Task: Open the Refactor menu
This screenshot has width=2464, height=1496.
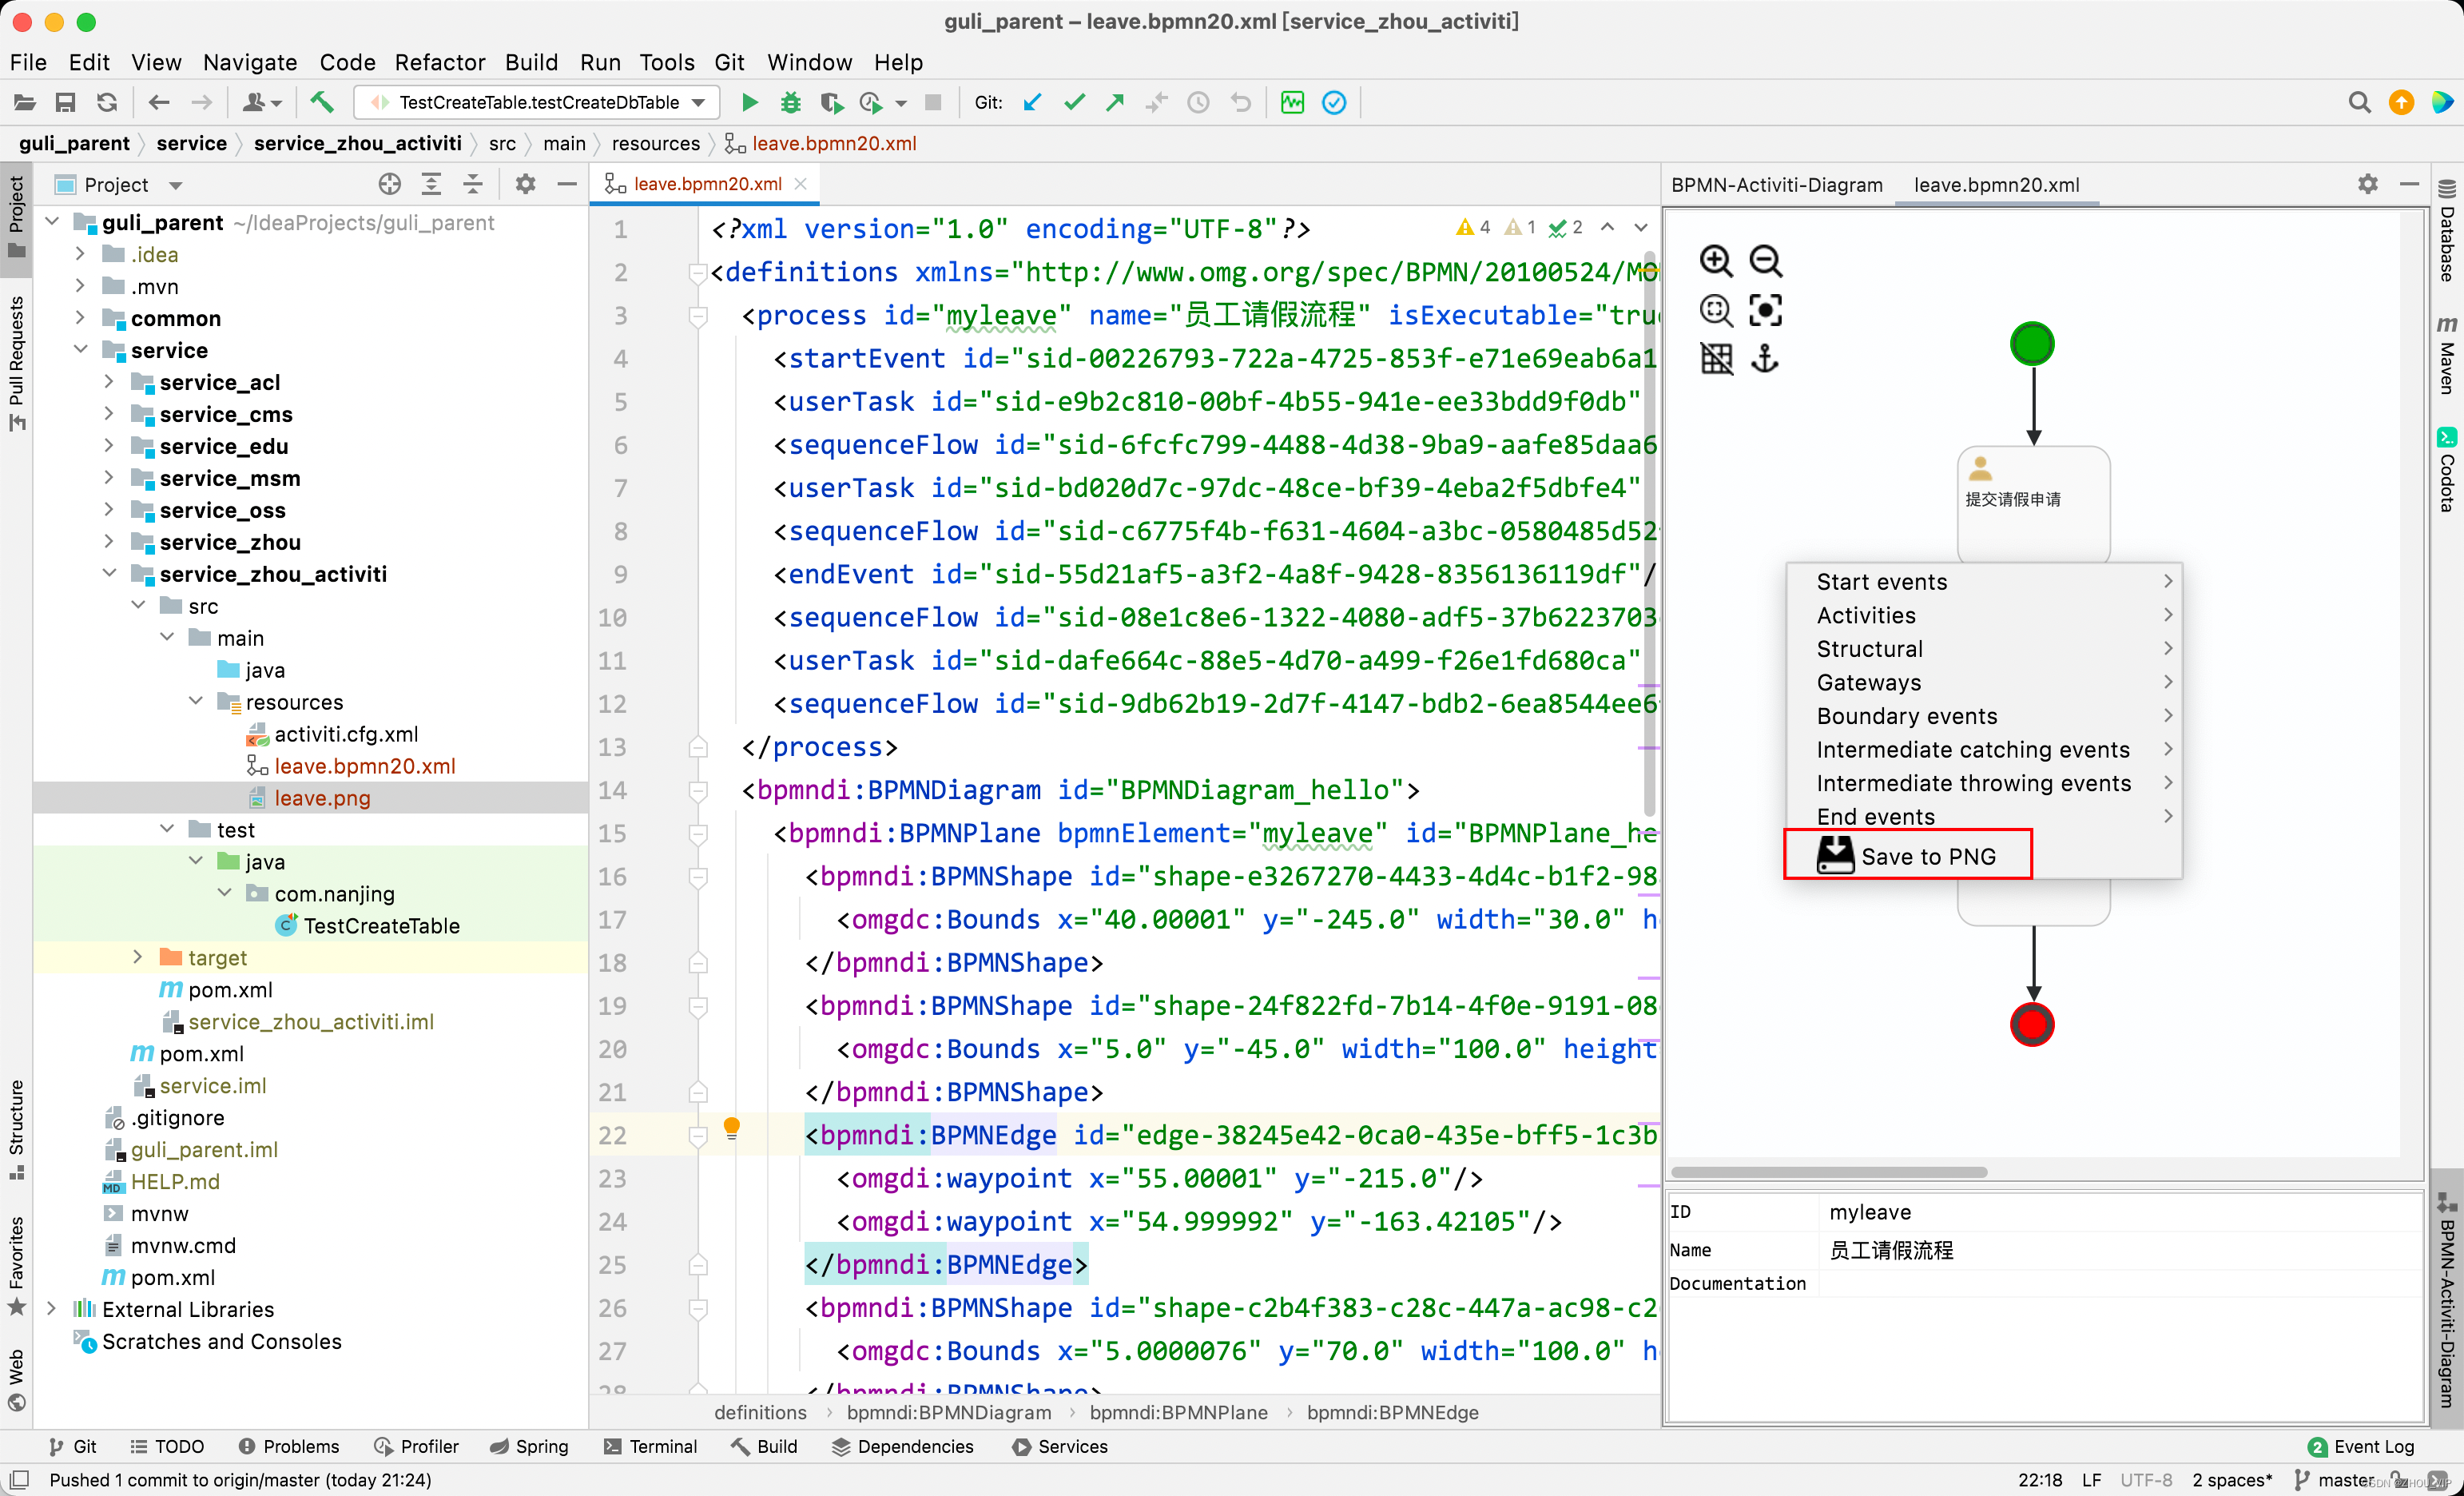Action: click(x=439, y=62)
